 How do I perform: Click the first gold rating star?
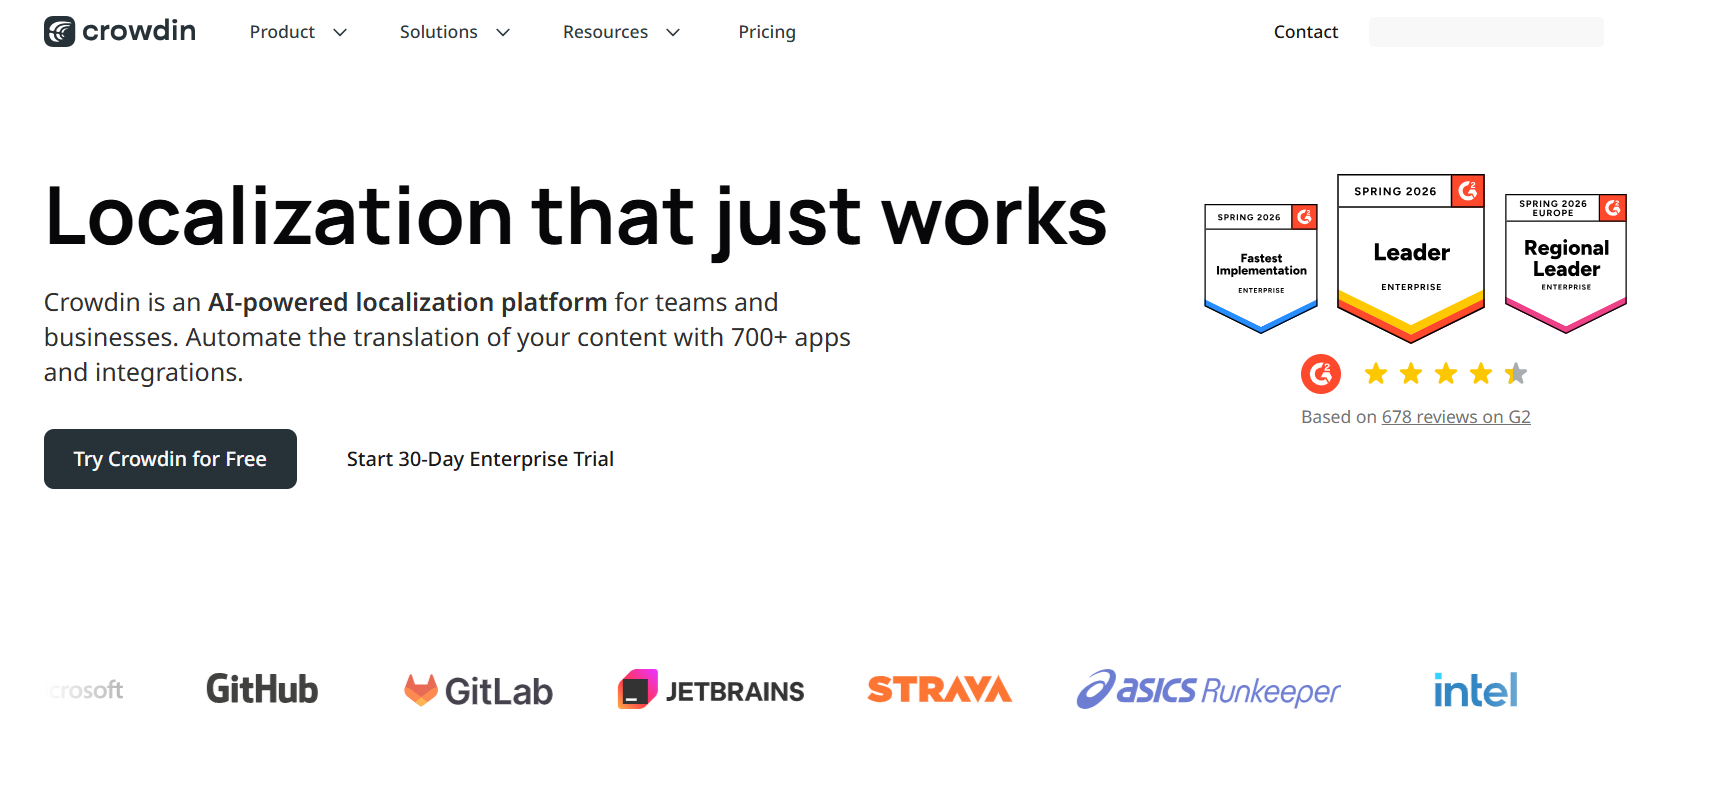click(x=1376, y=374)
